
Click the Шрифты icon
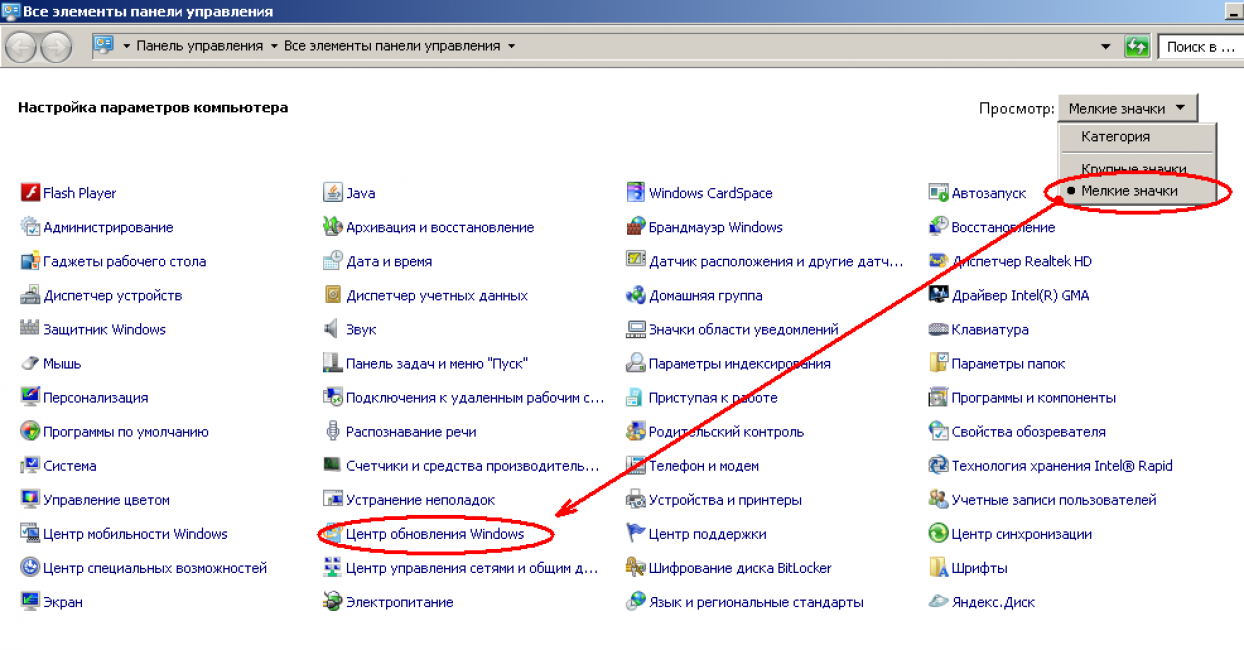pyautogui.click(x=938, y=568)
